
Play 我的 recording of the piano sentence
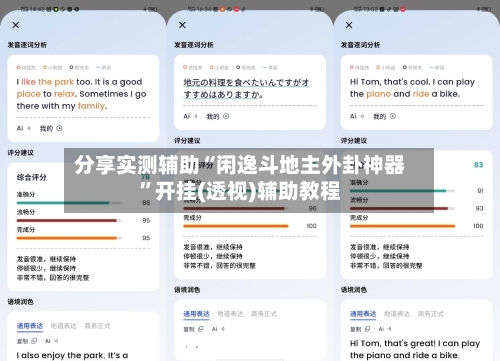click(384, 116)
